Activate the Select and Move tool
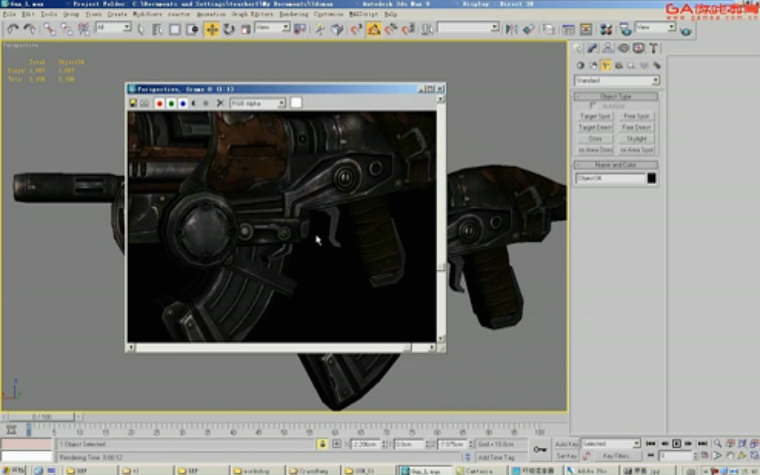The height and width of the screenshot is (475, 760). (212, 29)
